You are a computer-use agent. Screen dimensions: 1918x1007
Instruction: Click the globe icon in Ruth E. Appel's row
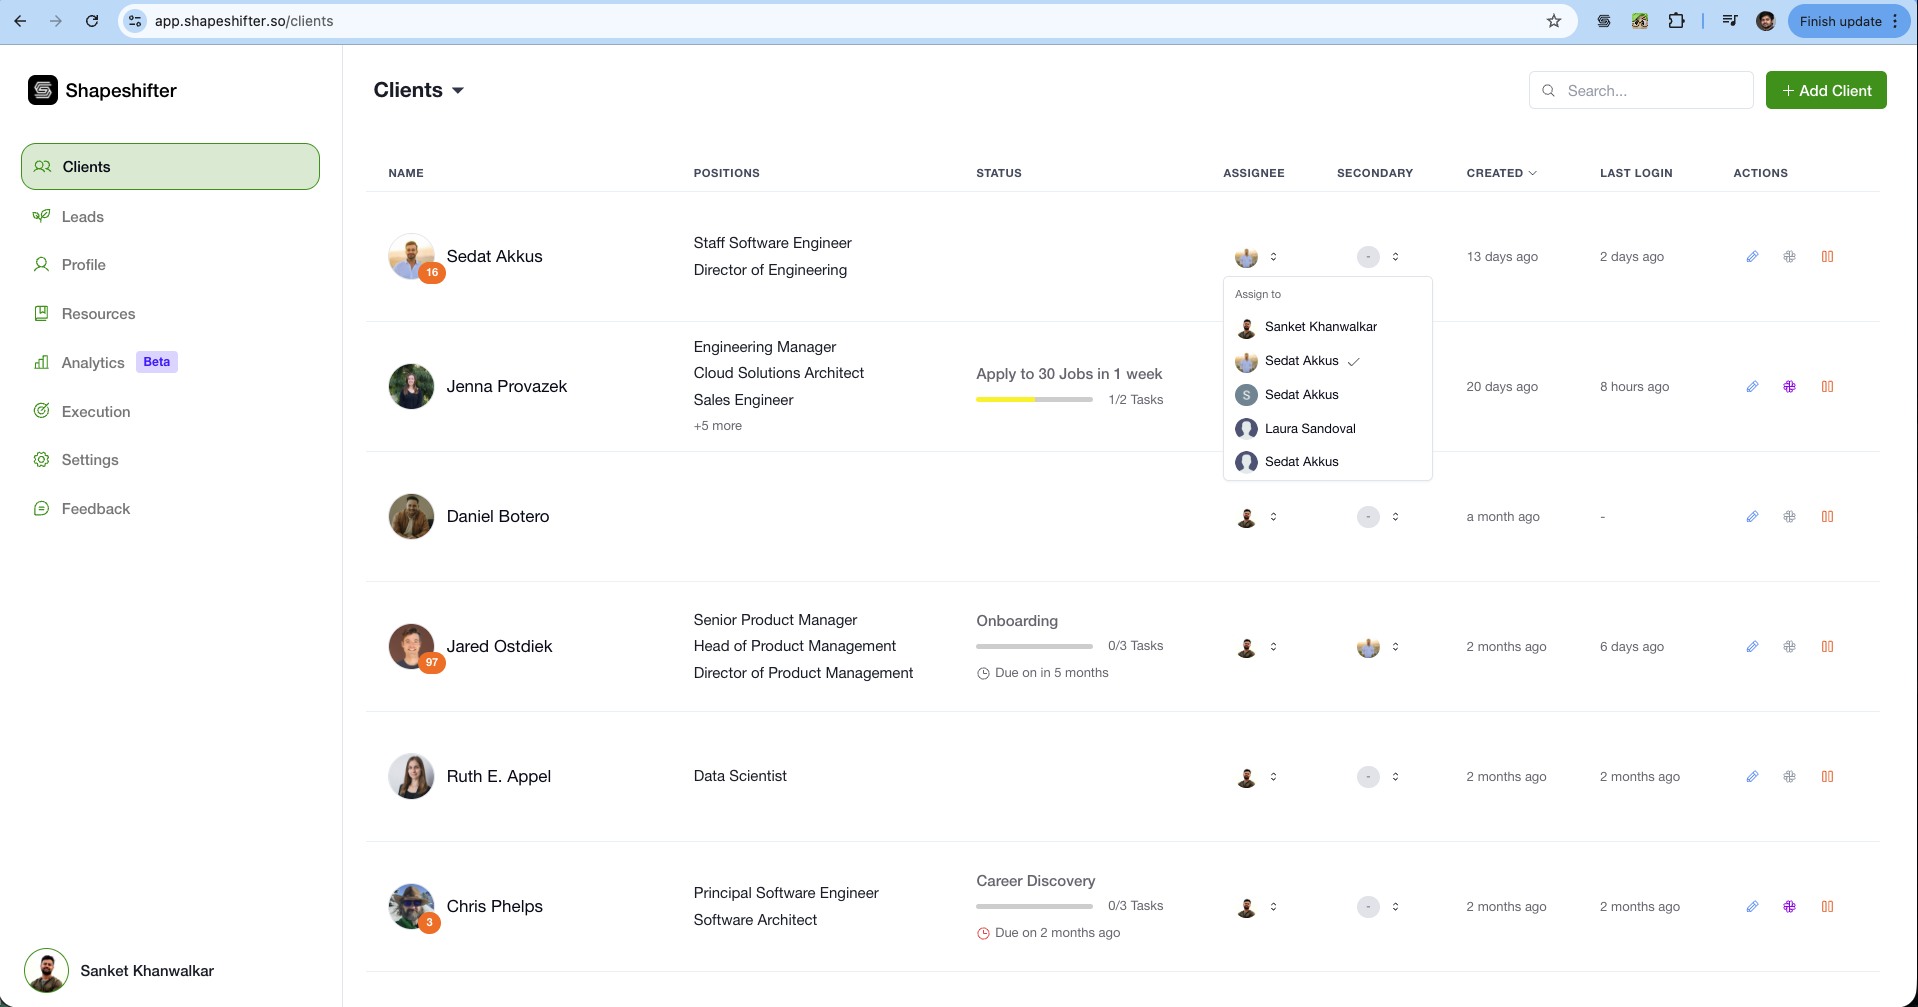[1789, 777]
